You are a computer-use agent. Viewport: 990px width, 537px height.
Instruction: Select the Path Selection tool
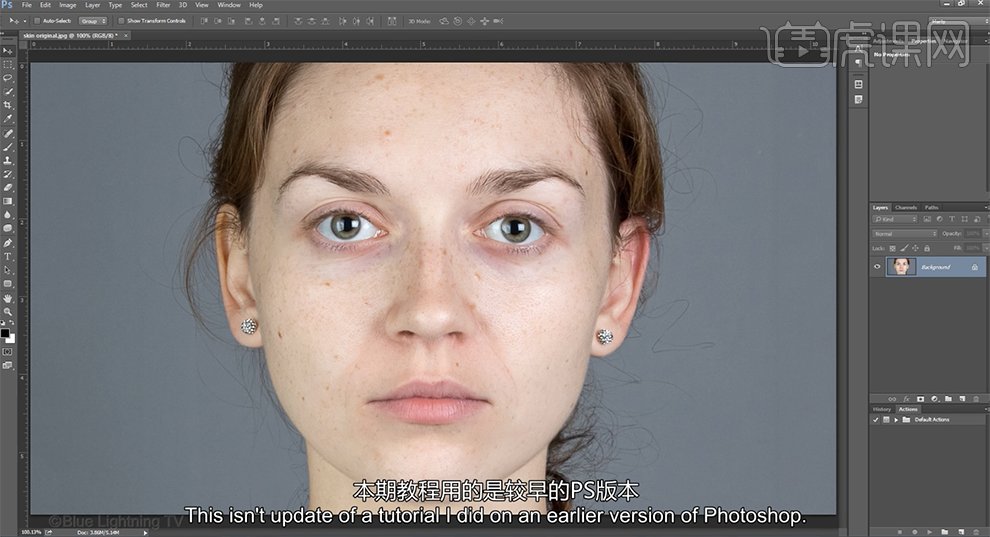click(x=8, y=270)
